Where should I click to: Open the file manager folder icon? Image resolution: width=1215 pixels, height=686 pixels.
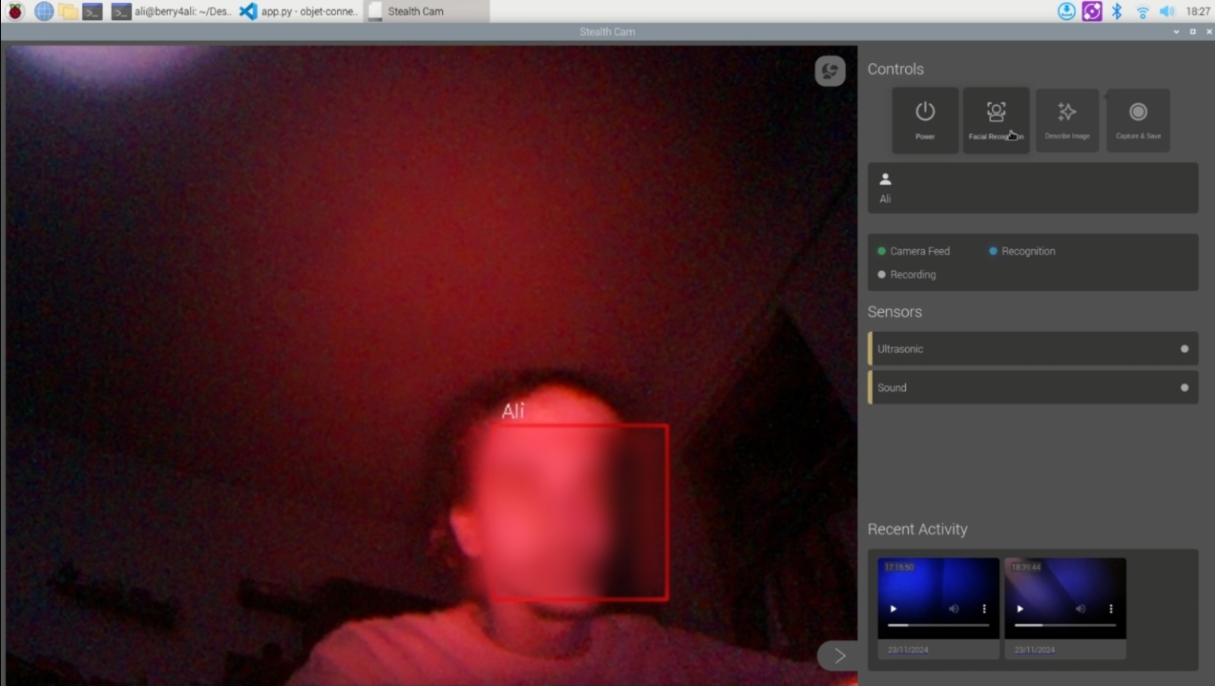[x=68, y=11]
